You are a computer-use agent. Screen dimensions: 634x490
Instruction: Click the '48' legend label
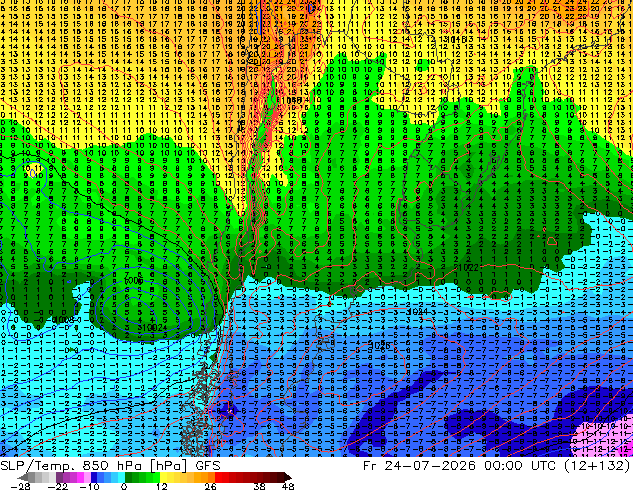click(x=288, y=486)
